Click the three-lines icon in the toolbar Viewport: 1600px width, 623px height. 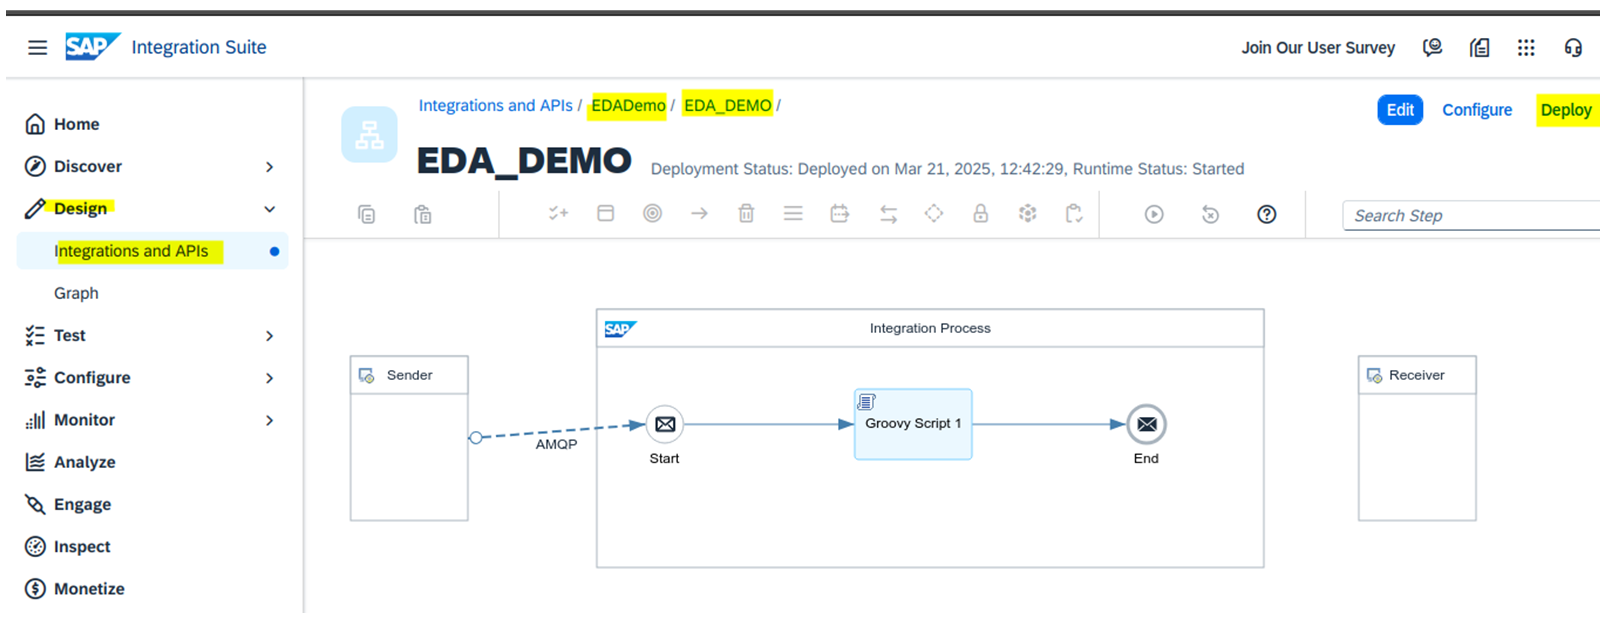click(793, 213)
